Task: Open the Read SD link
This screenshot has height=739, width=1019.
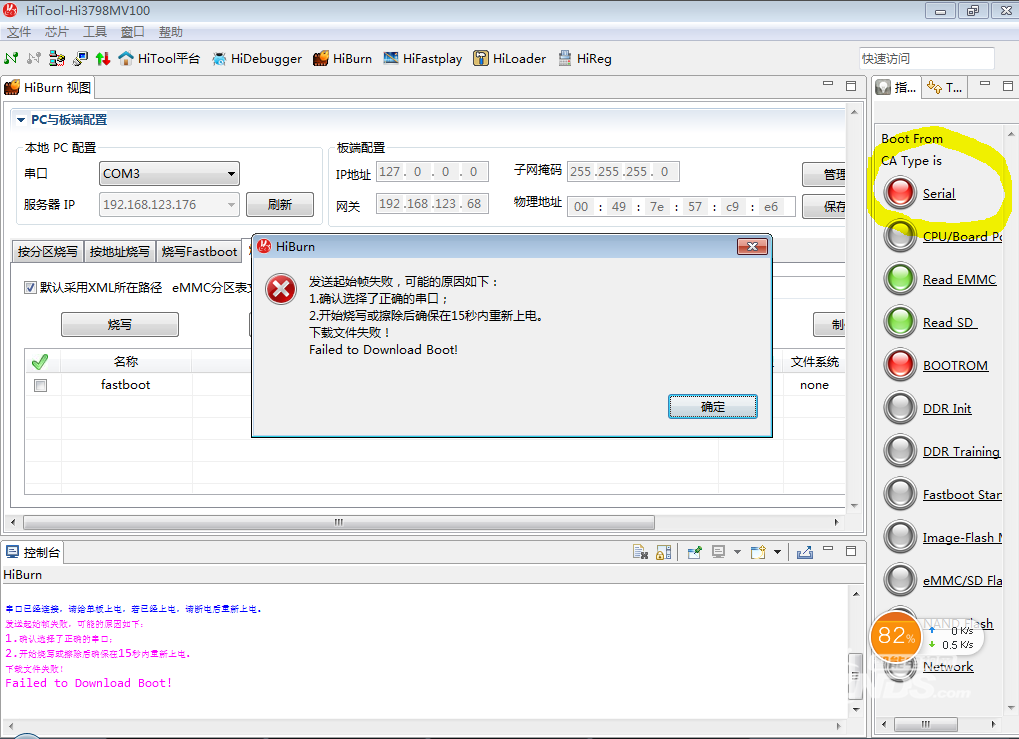Action: (x=949, y=322)
